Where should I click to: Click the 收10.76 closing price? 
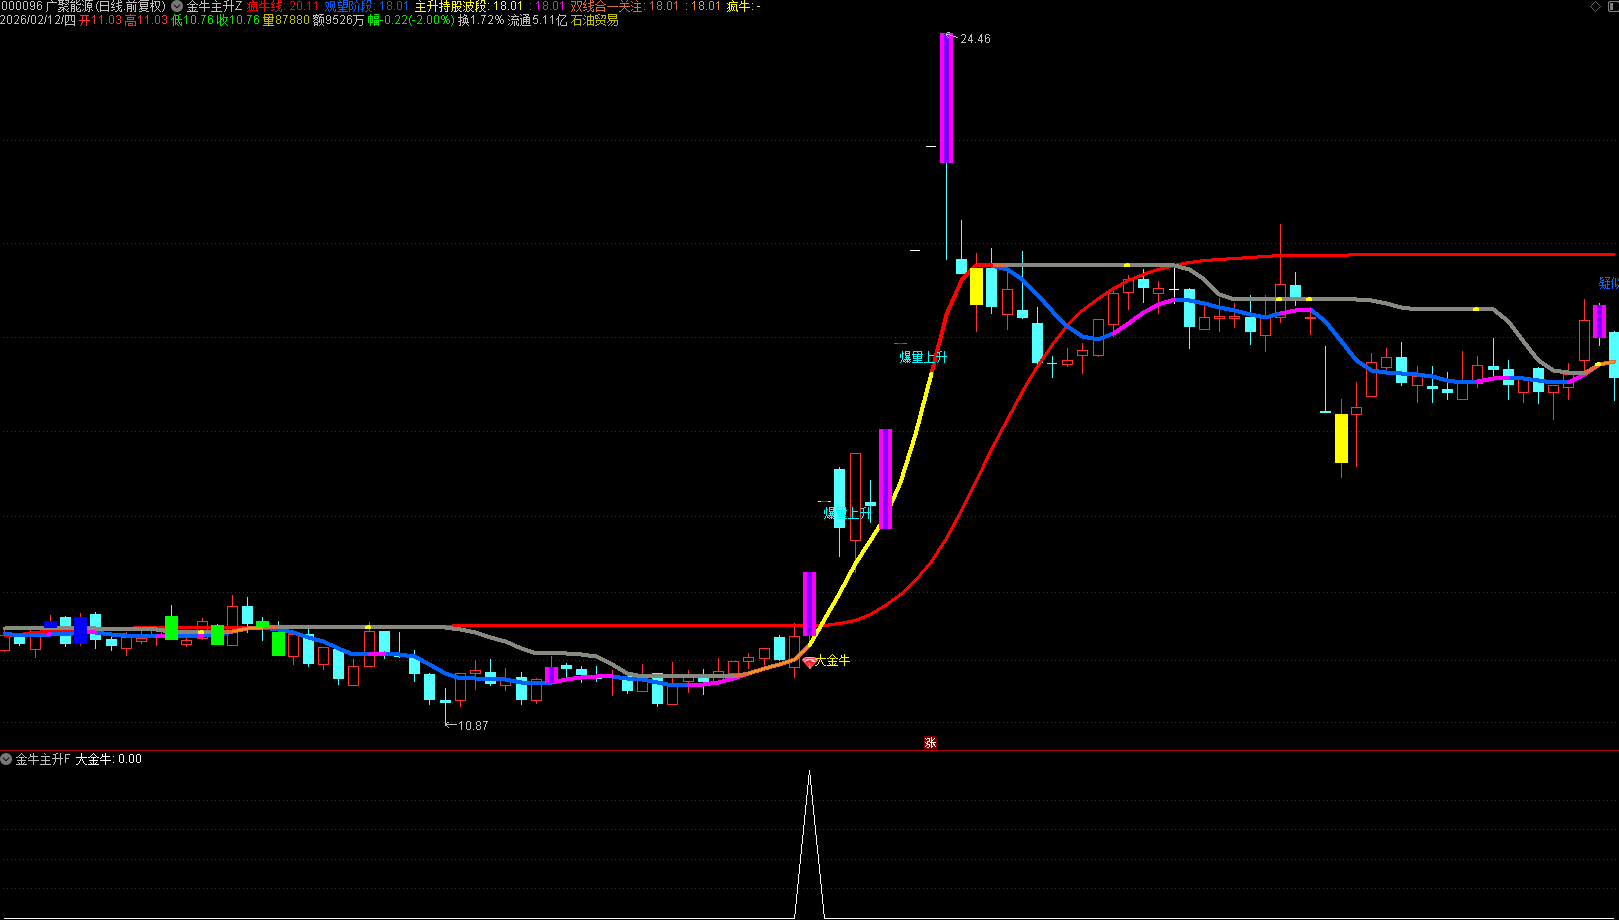point(238,20)
